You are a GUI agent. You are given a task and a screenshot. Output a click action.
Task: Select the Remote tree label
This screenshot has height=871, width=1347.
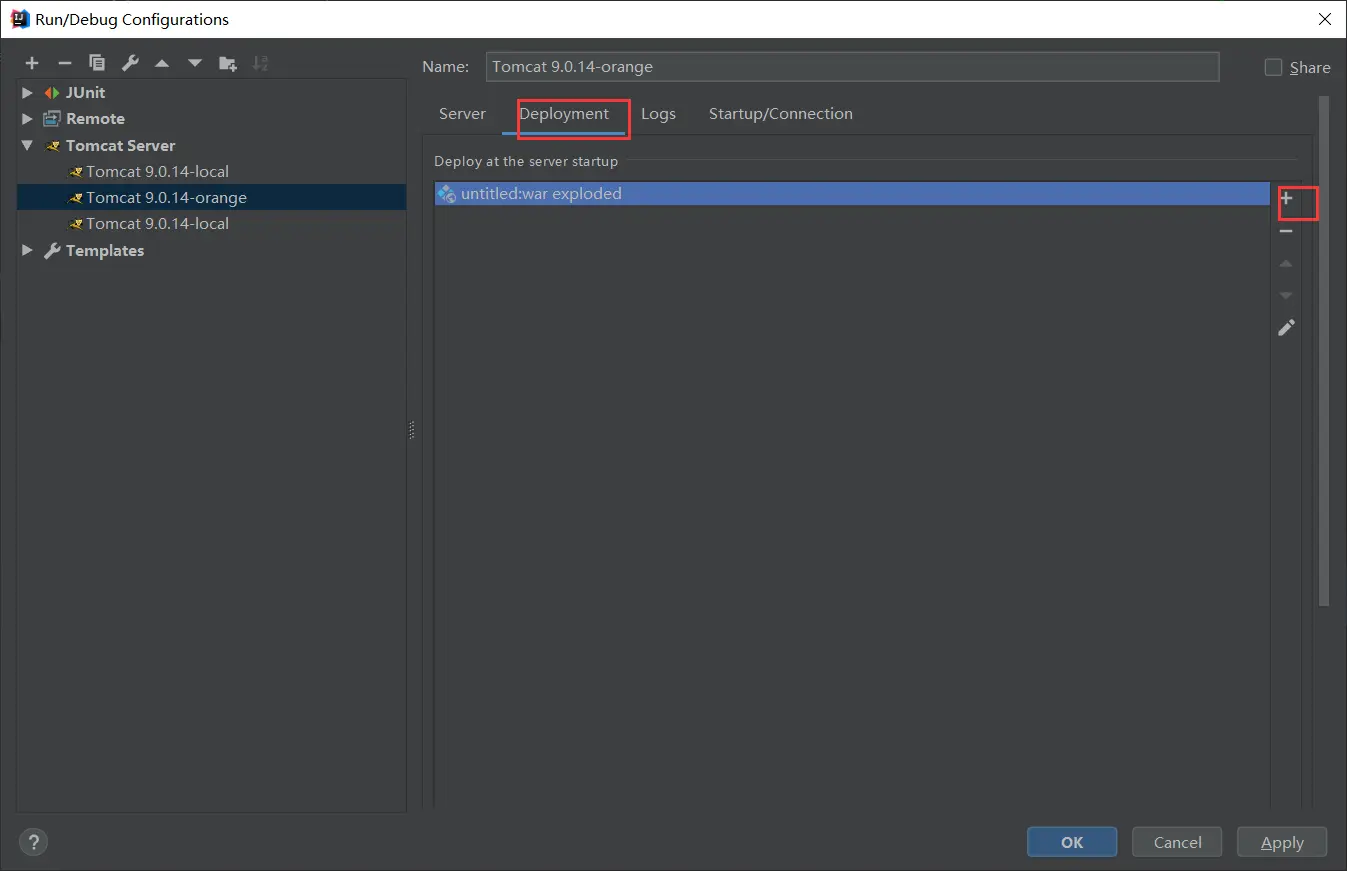(95, 118)
